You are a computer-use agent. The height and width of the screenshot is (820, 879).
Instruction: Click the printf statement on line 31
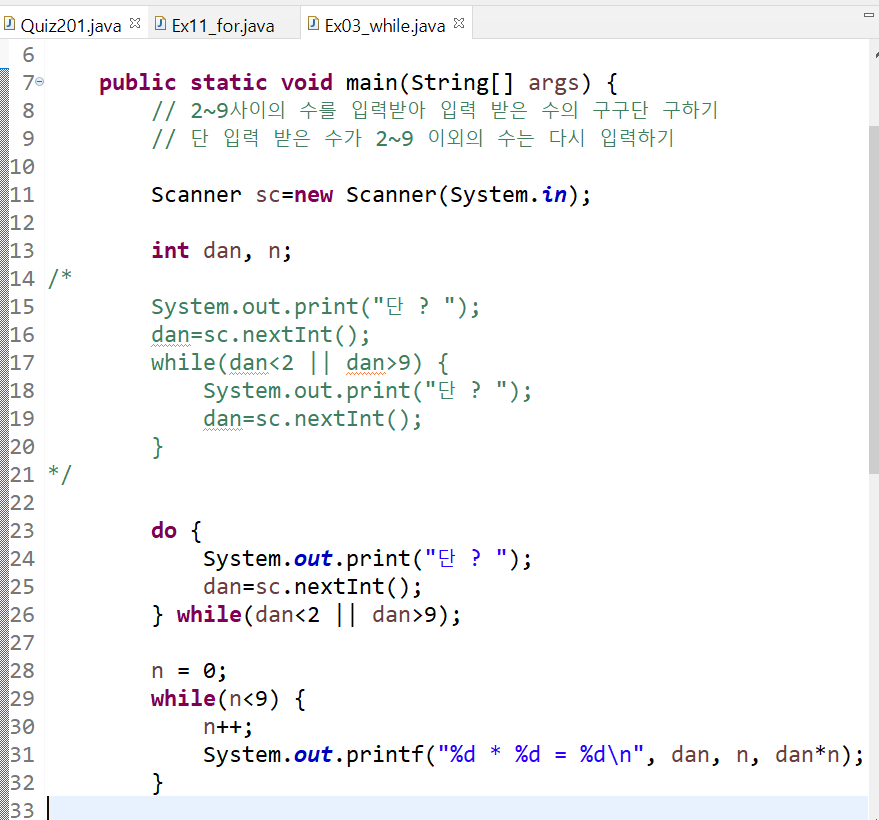pos(534,755)
